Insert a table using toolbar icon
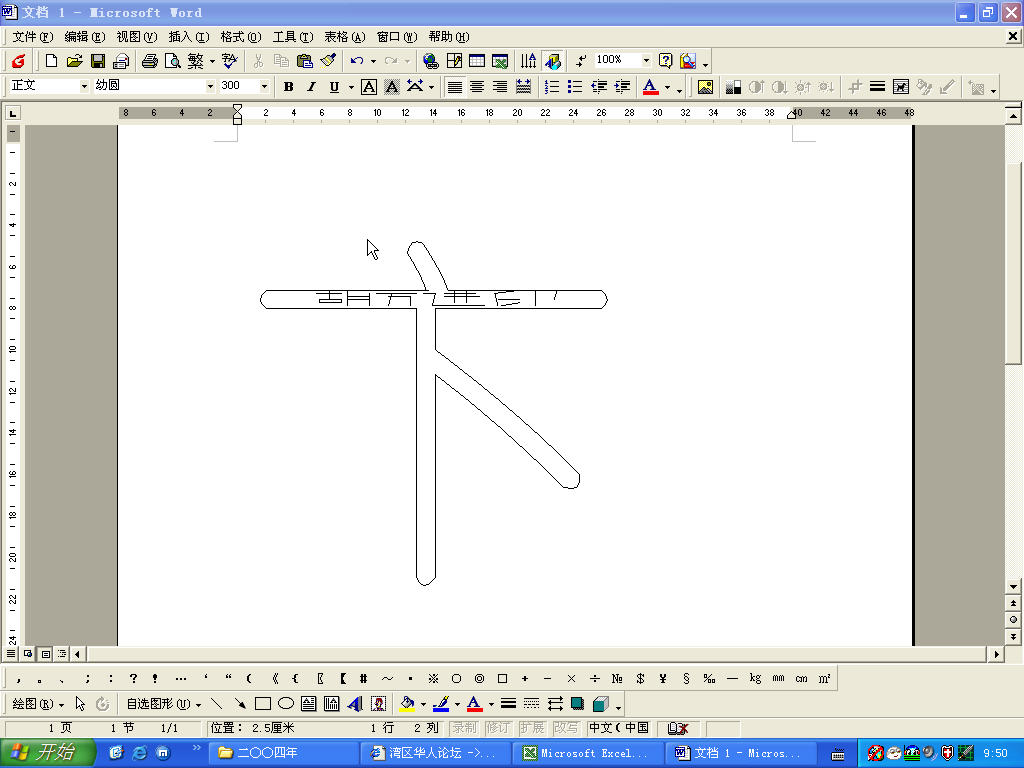Viewport: 1024px width, 768px height. tap(477, 61)
